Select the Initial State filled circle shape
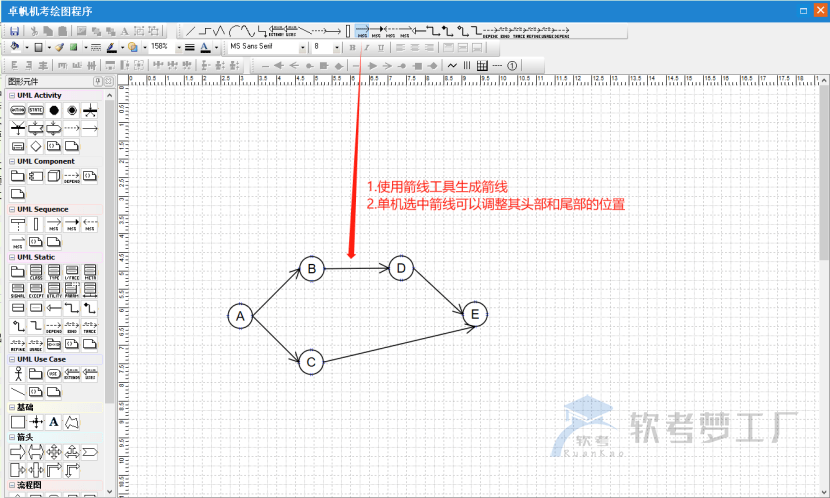This screenshot has width=830, height=498. (x=54, y=109)
